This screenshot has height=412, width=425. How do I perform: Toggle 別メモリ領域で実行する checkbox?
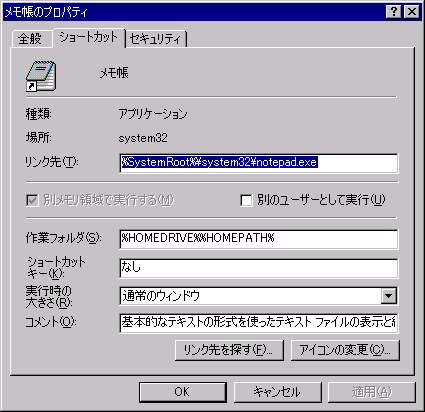click(32, 201)
